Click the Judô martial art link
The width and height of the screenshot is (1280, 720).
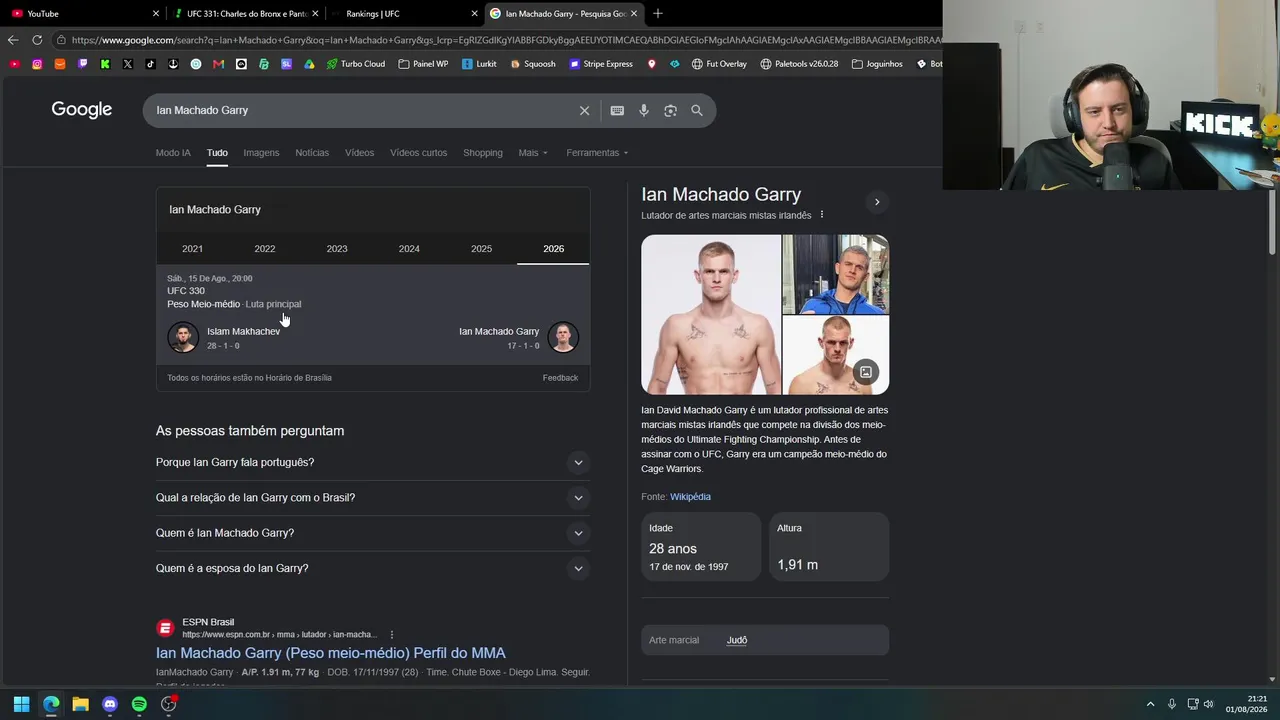click(x=737, y=640)
